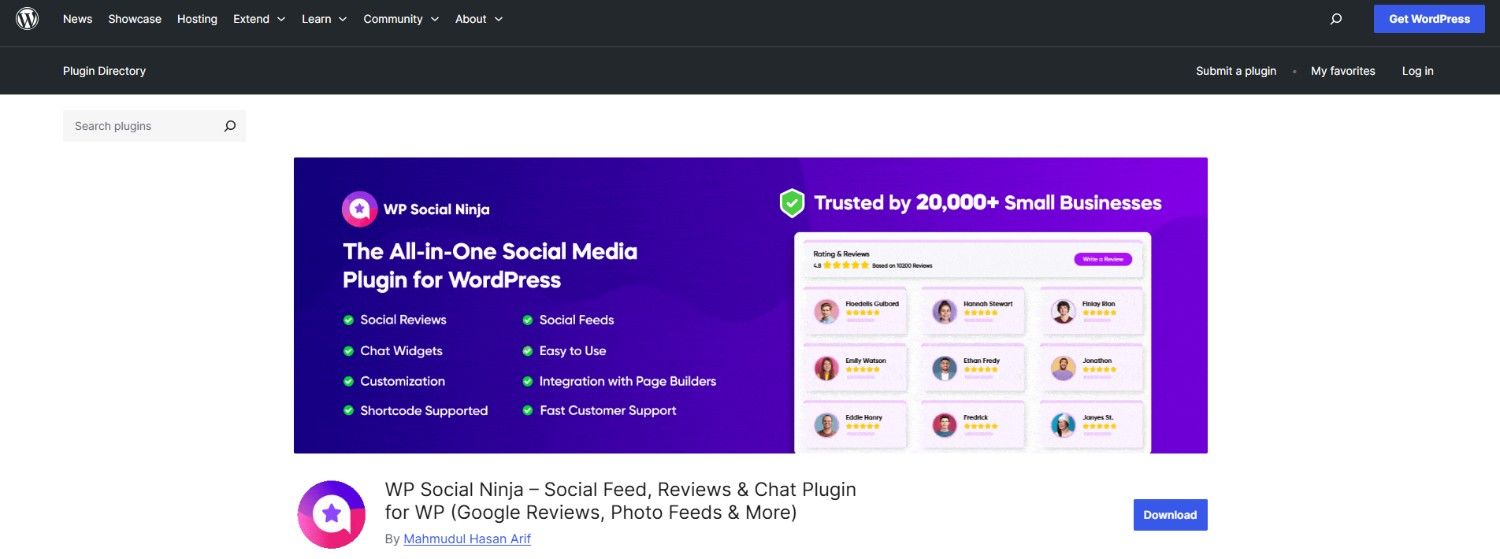Open author link Mahmudul Hasan Arif
Image resolution: width=1500 pixels, height=559 pixels.
pos(467,539)
